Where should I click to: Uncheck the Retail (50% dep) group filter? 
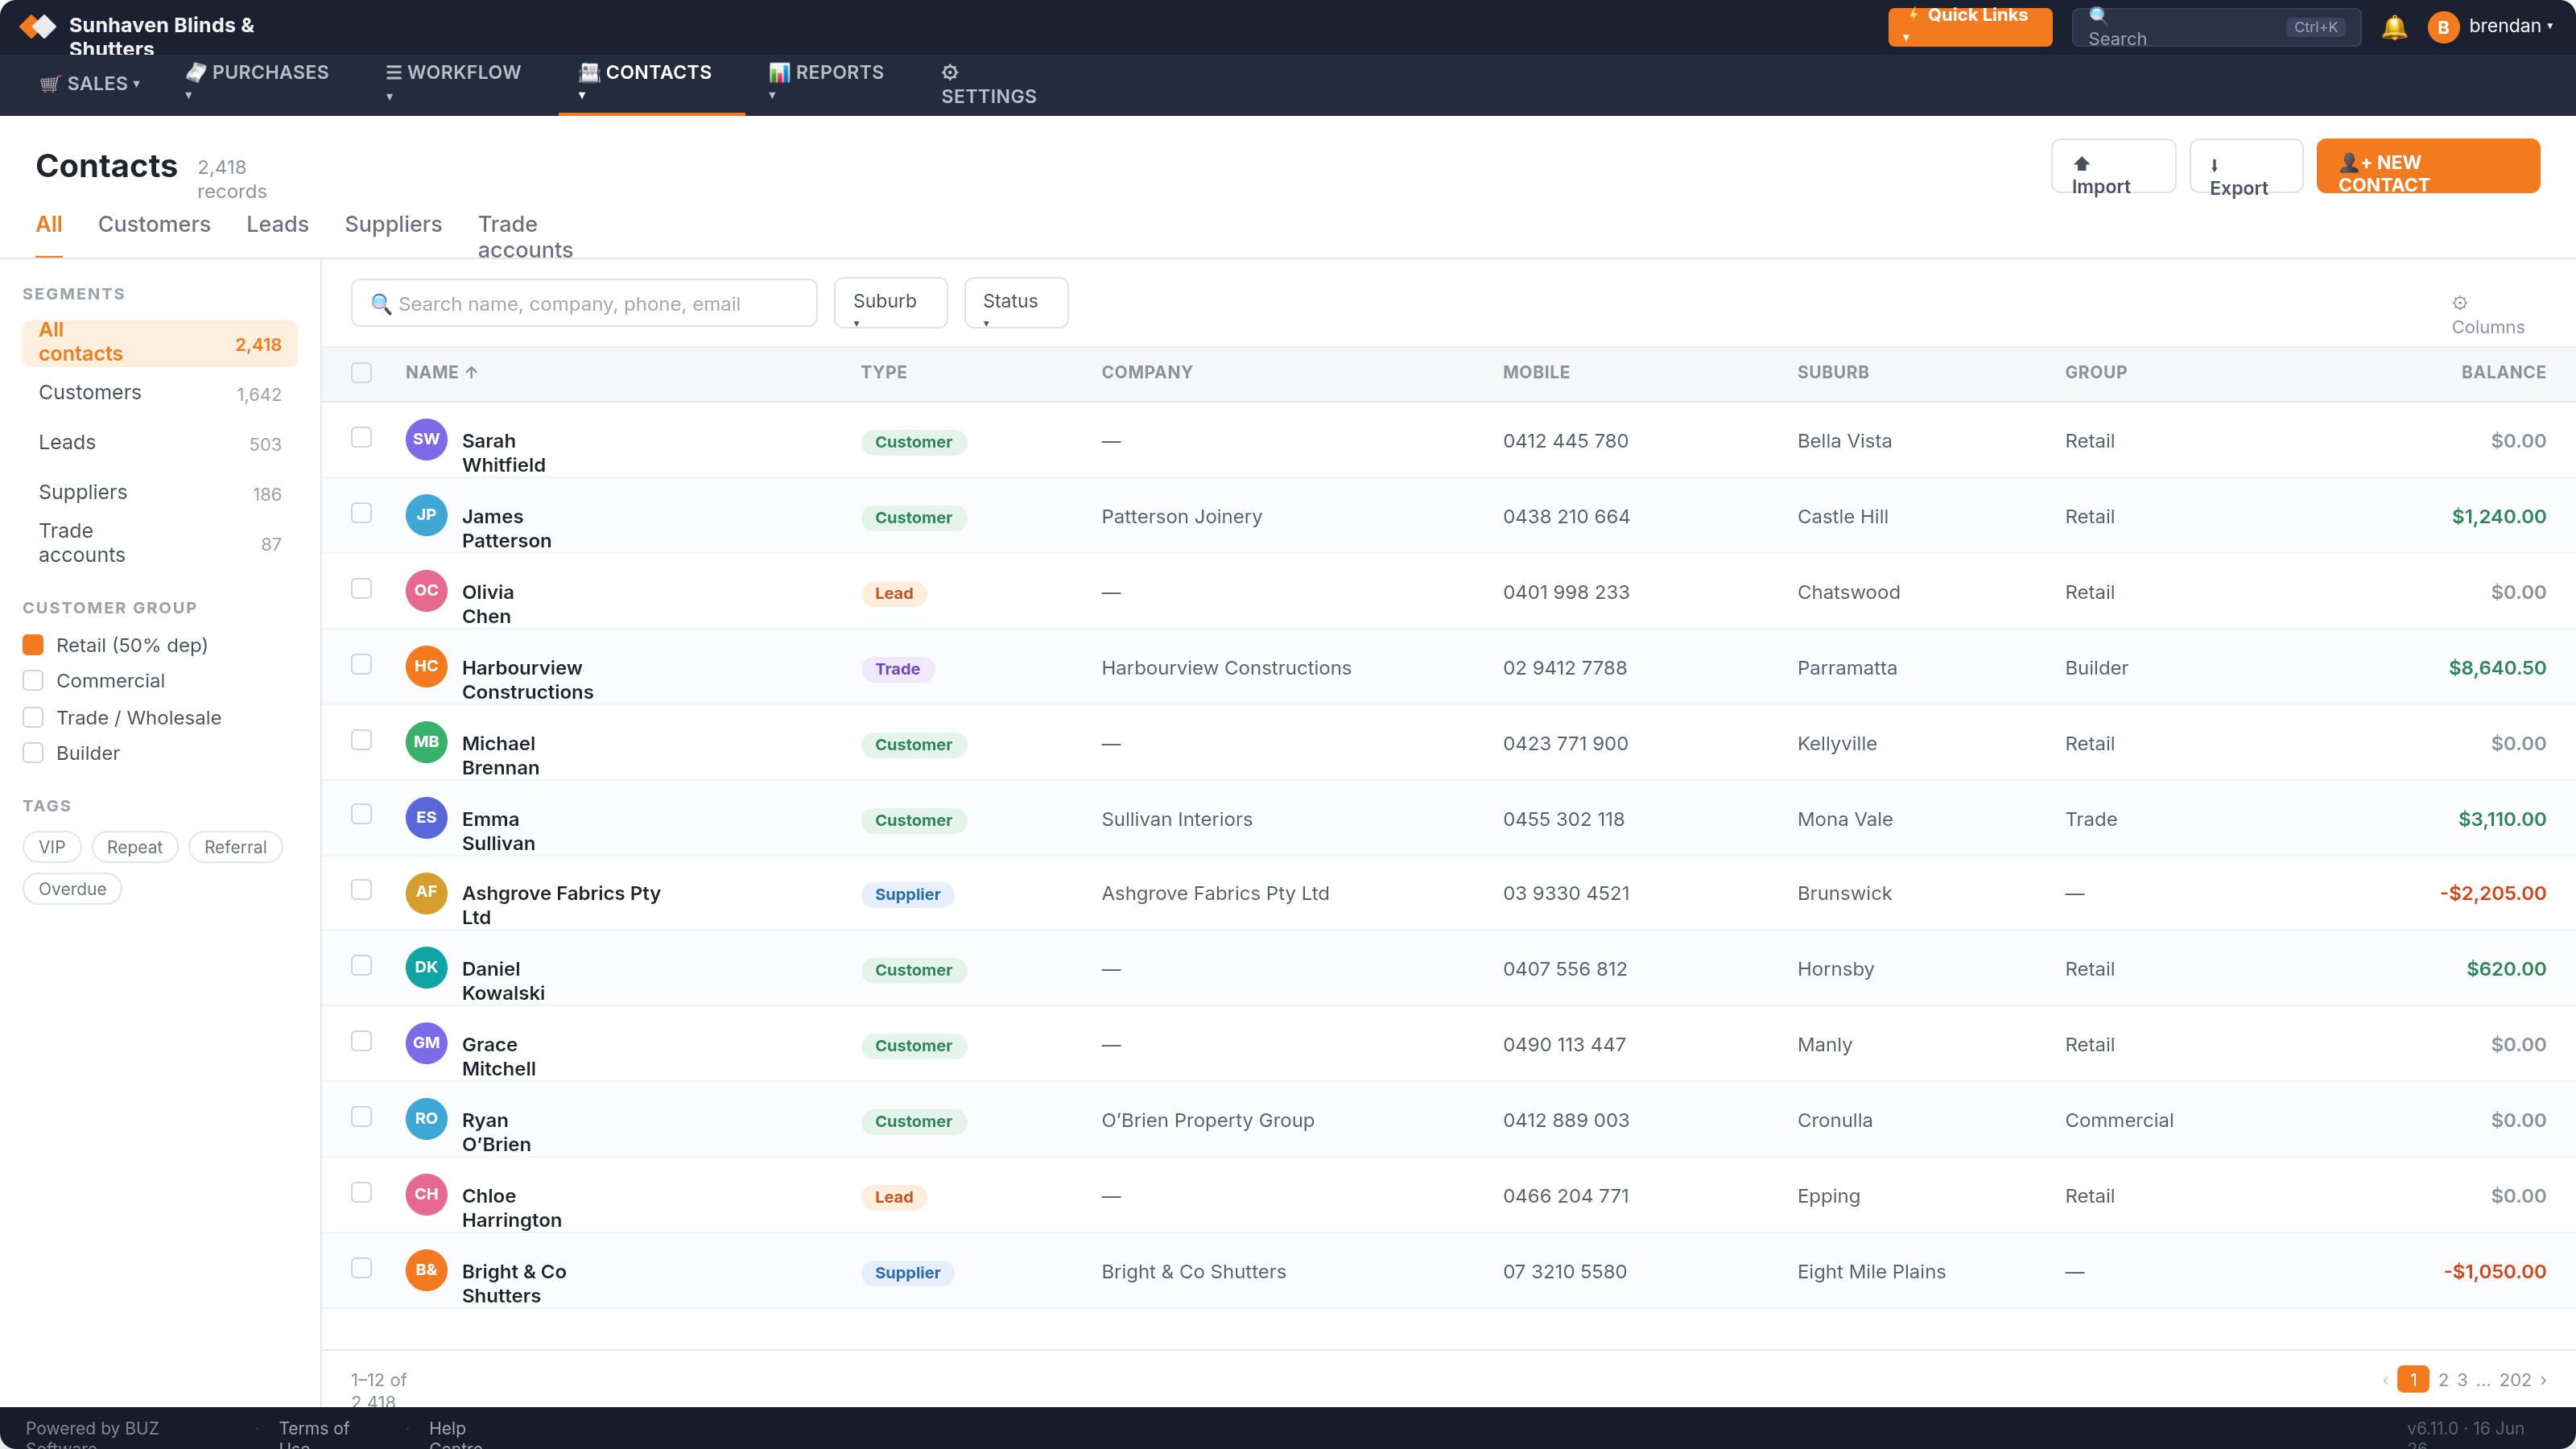pyautogui.click(x=33, y=645)
